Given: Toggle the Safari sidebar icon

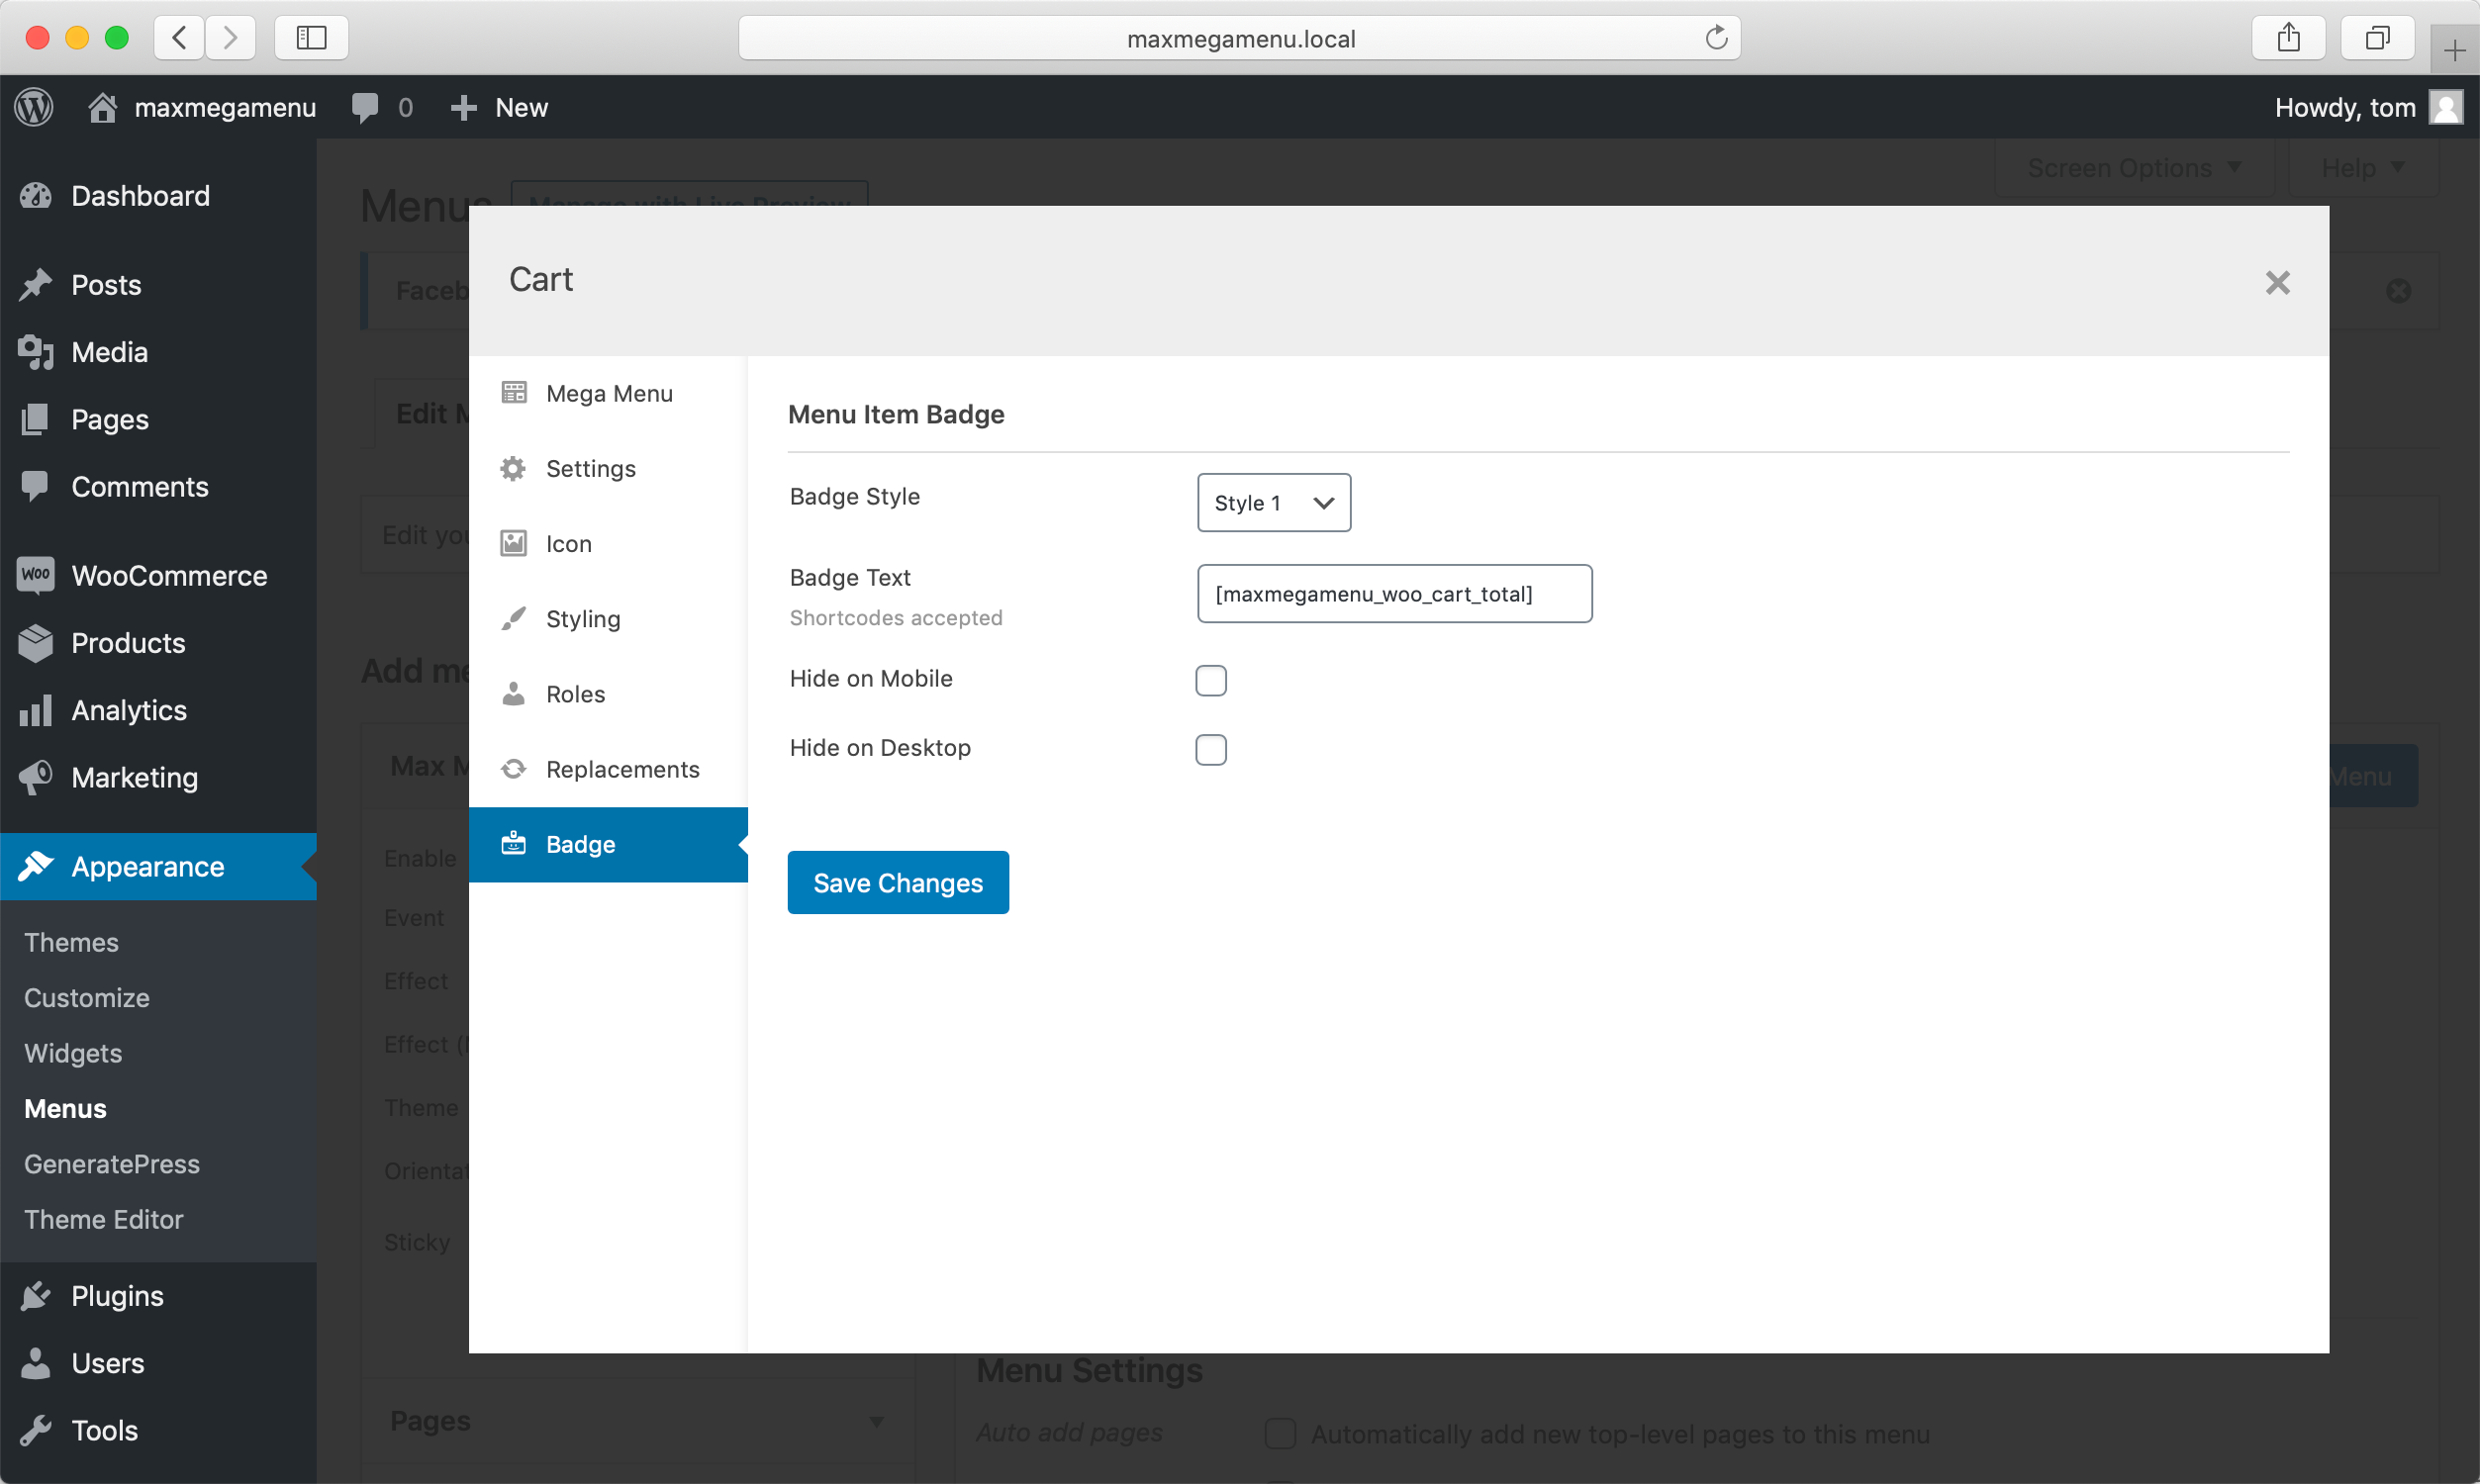Looking at the screenshot, I should point(311,38).
